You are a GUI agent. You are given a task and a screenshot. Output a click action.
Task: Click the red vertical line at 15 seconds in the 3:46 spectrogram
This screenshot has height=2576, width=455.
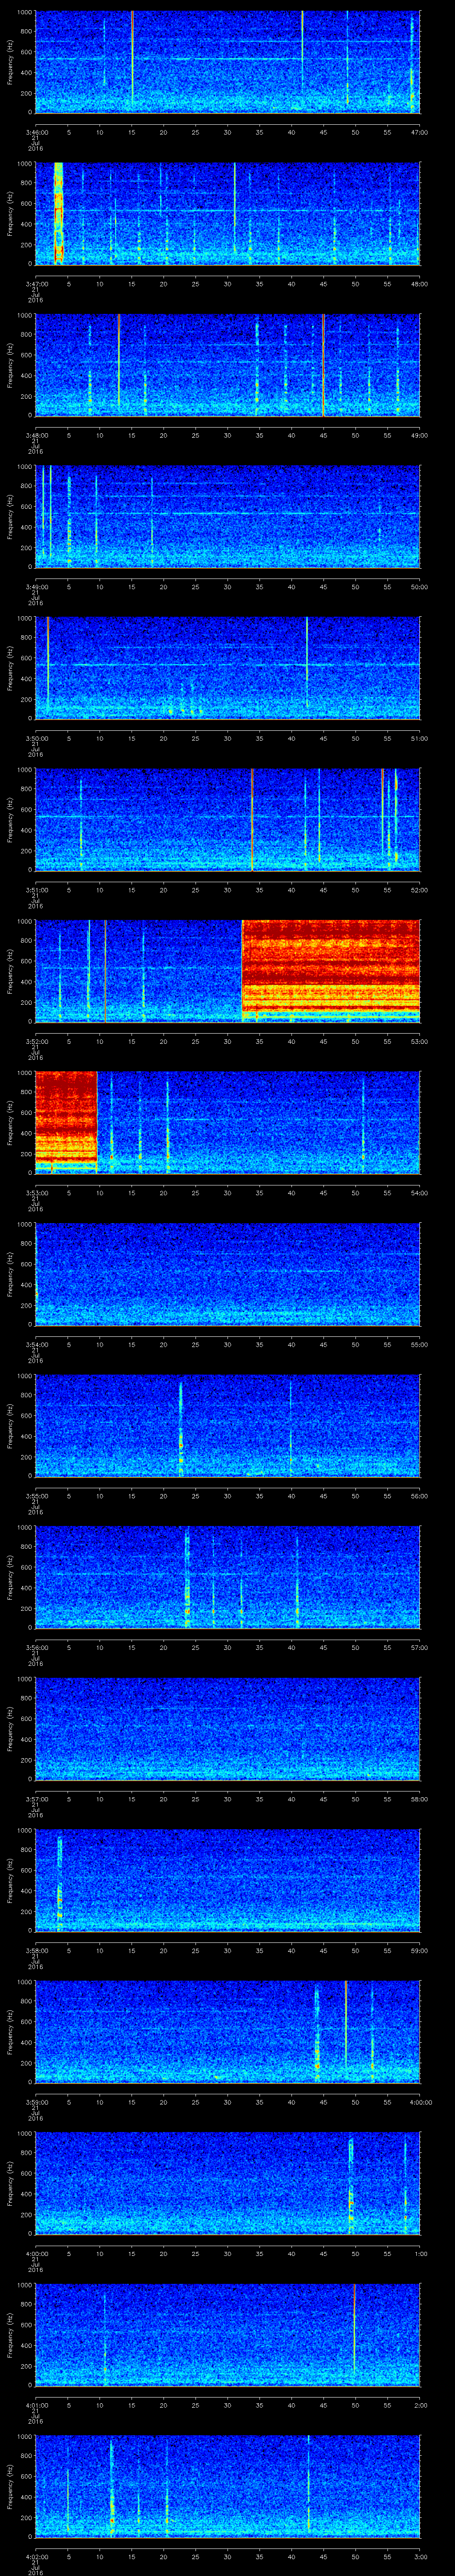[x=132, y=58]
